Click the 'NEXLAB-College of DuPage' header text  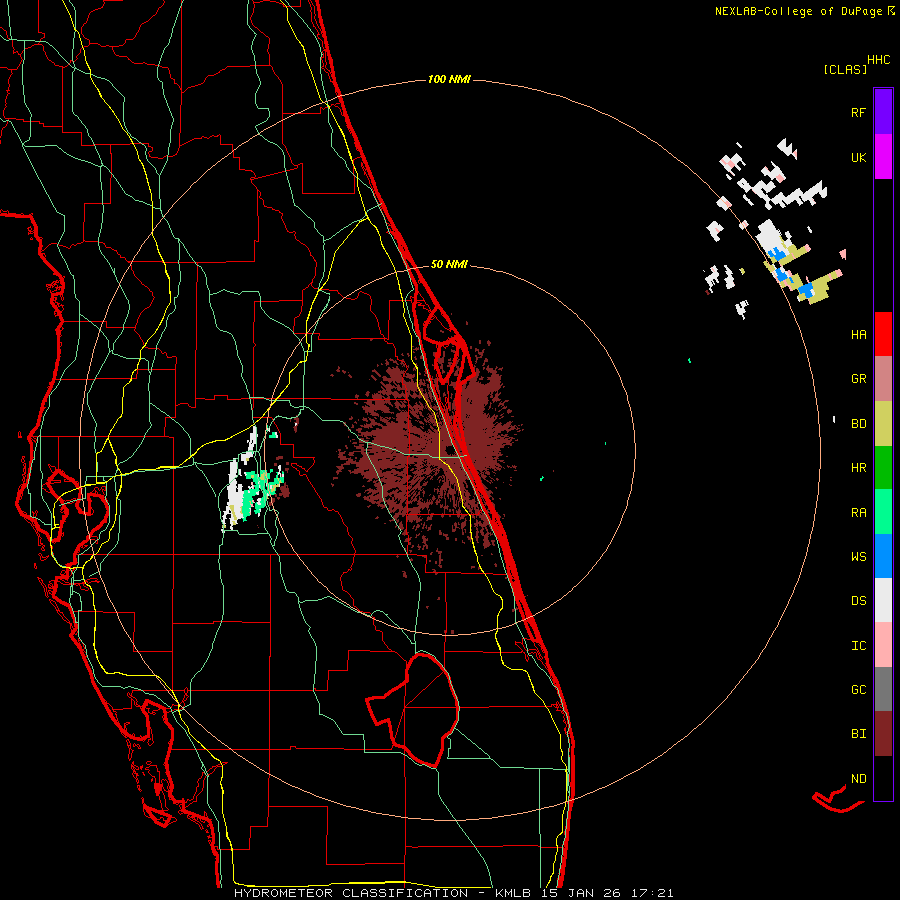point(798,11)
